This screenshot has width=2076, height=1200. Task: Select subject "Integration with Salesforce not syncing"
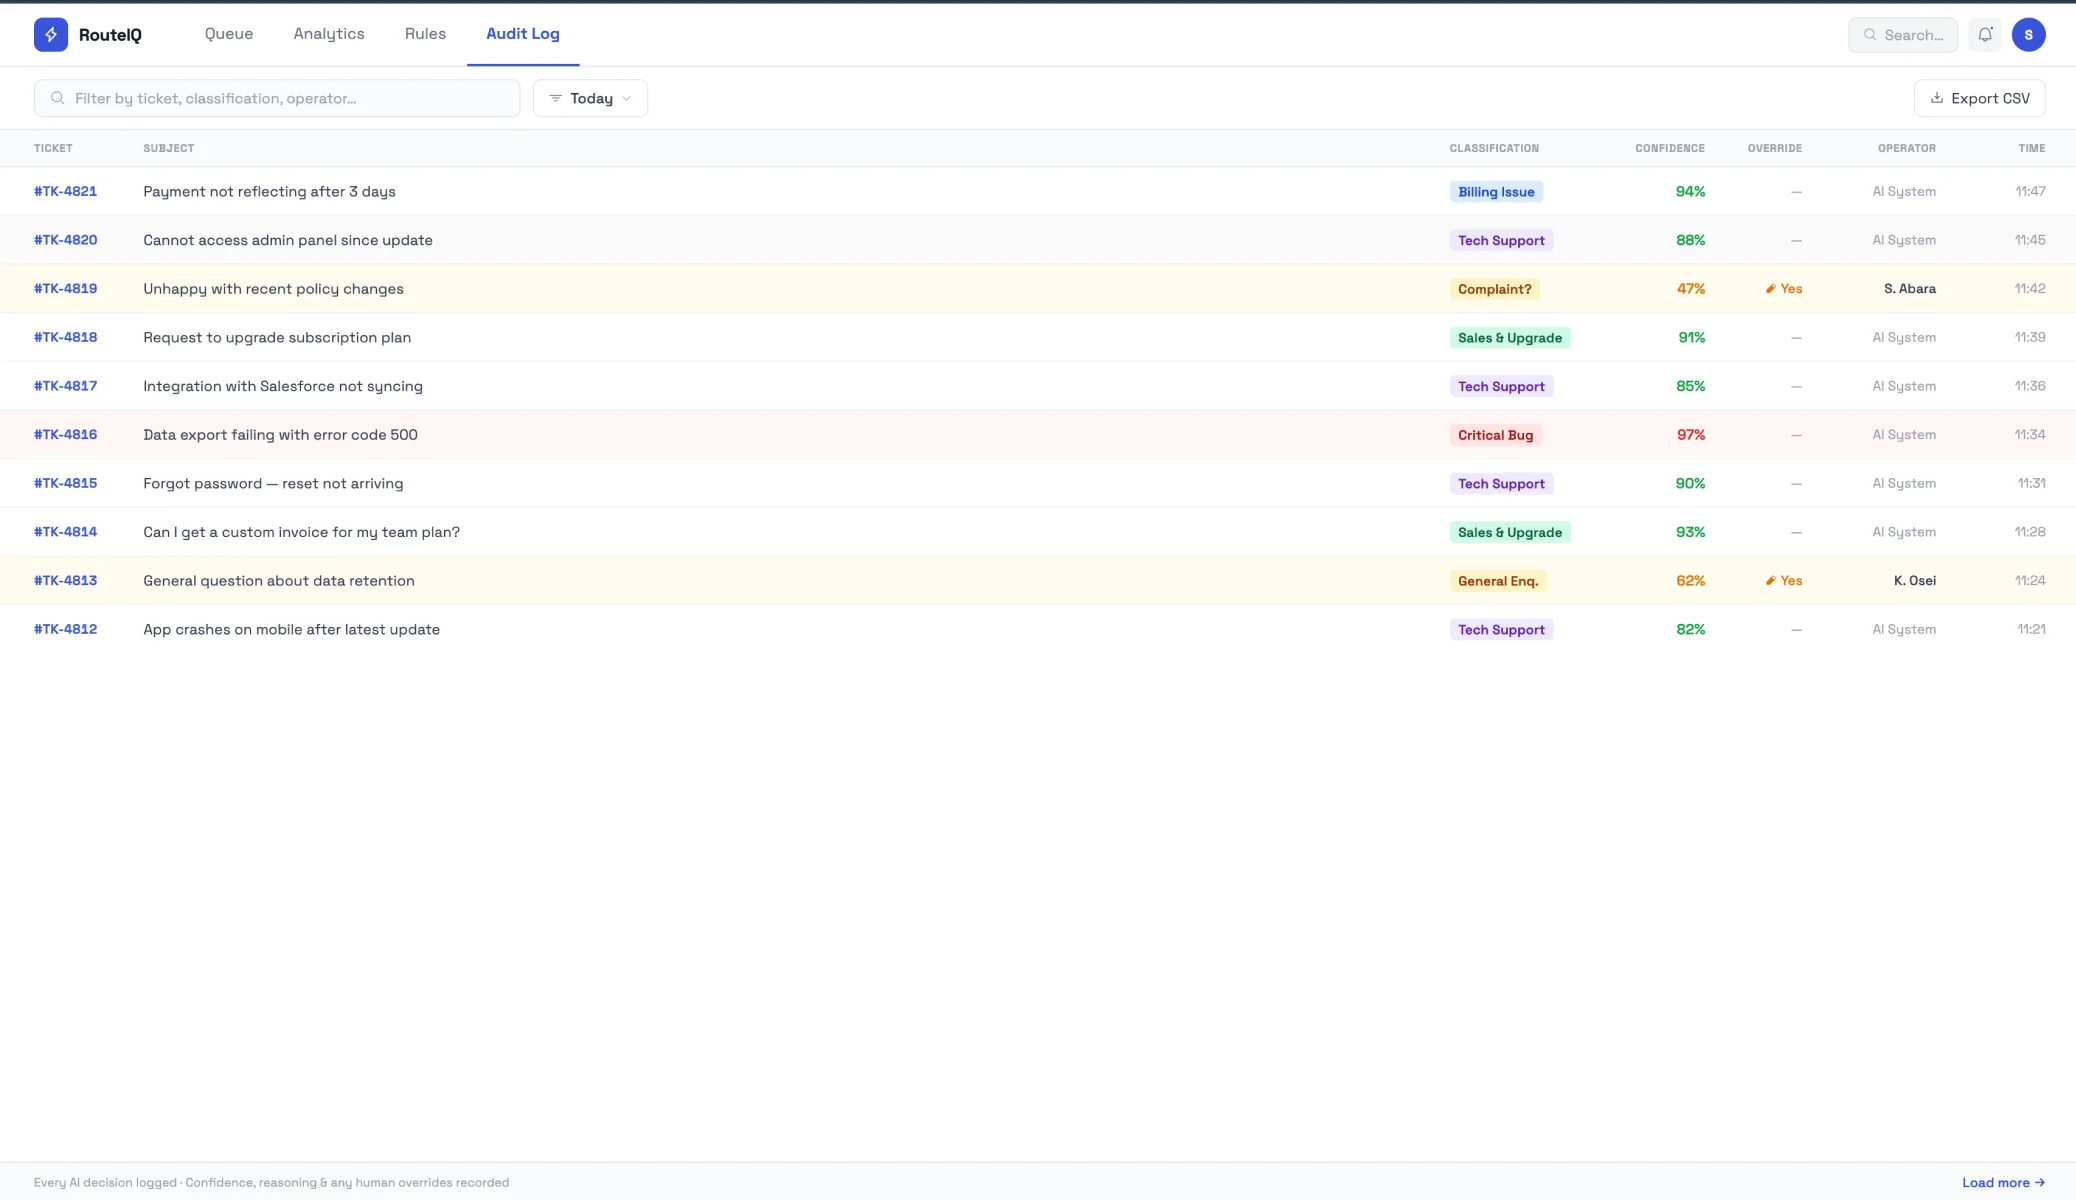(283, 386)
